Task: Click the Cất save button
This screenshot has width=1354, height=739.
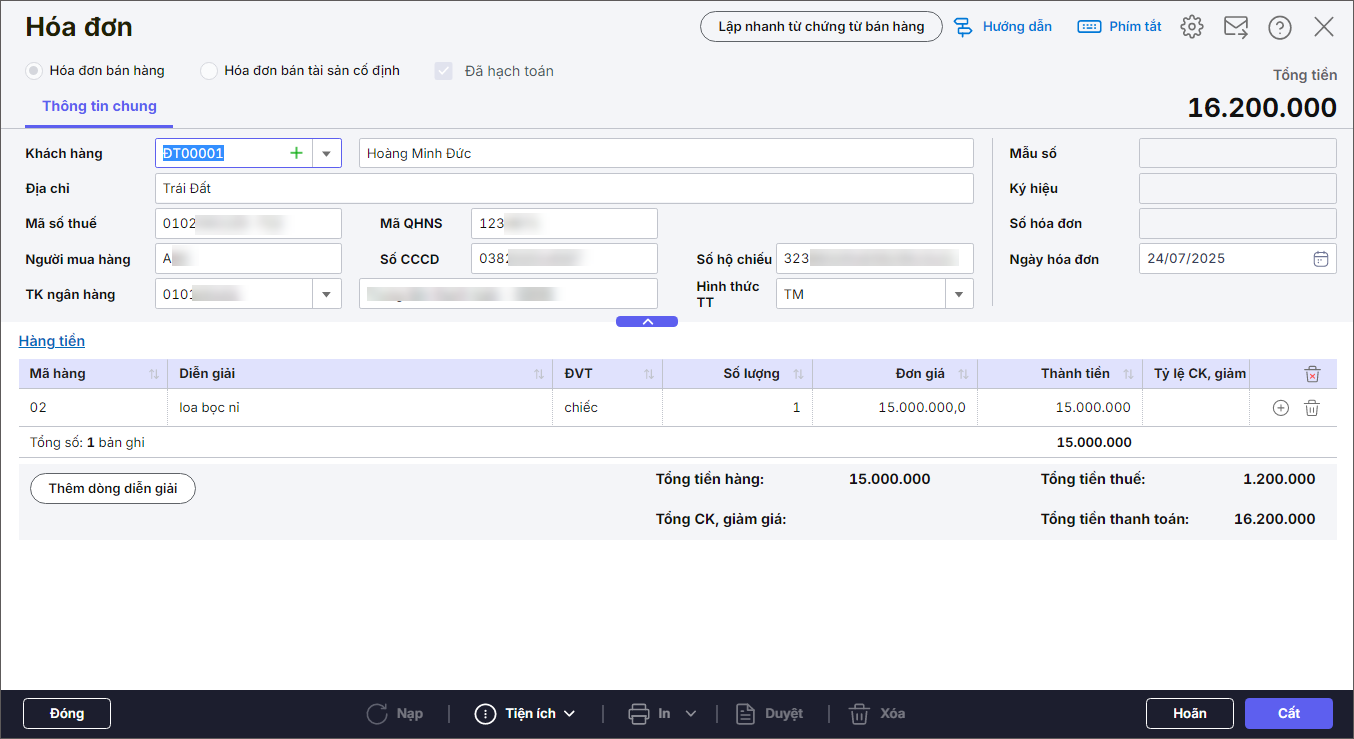Action: click(x=1288, y=713)
